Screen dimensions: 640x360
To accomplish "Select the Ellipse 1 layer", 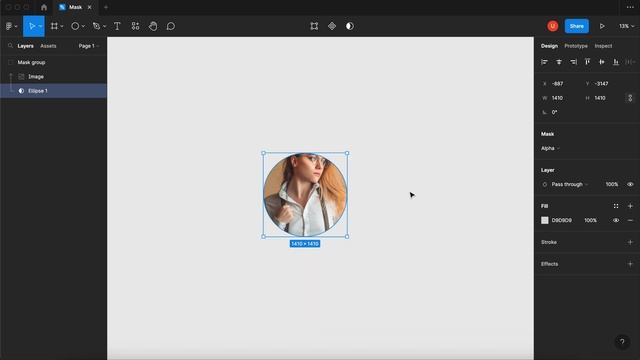I will pos(53,91).
